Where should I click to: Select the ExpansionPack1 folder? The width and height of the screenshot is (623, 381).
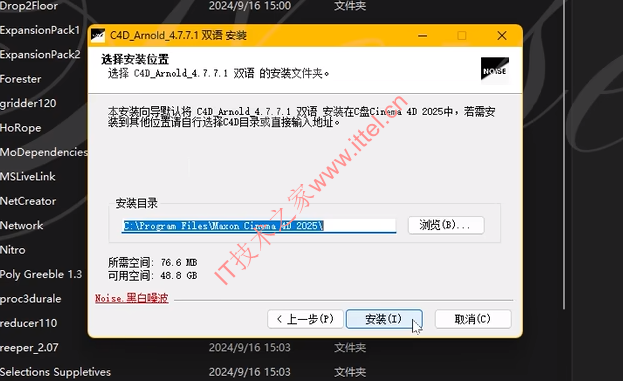(x=40, y=30)
